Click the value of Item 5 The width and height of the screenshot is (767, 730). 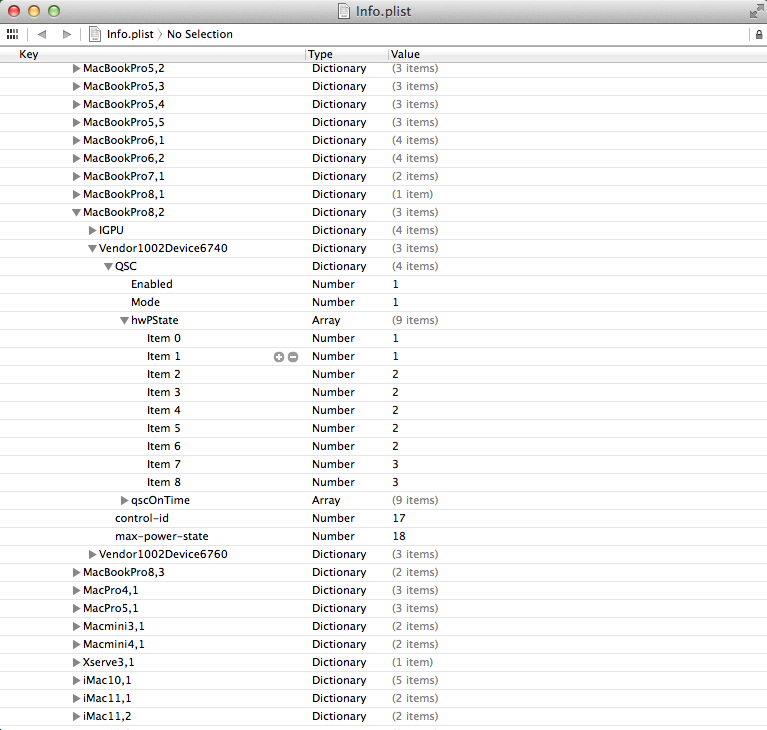(x=395, y=429)
